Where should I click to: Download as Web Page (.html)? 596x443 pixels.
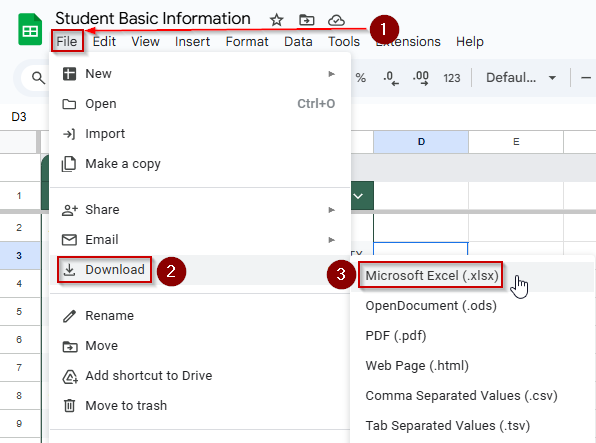point(472,366)
